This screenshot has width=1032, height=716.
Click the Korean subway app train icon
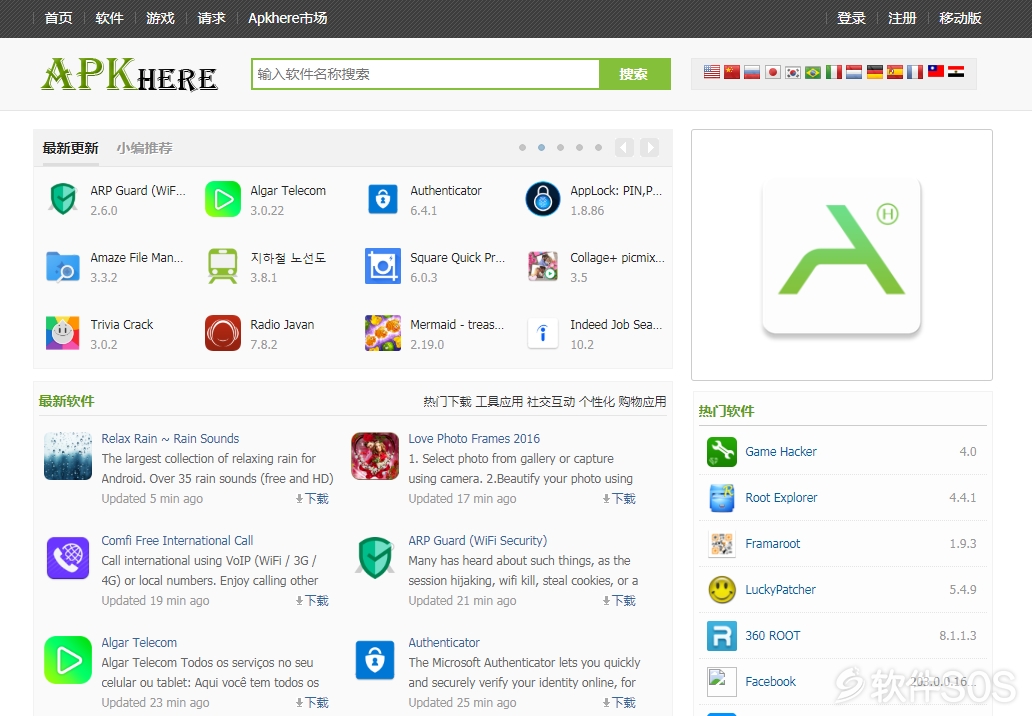click(223, 267)
